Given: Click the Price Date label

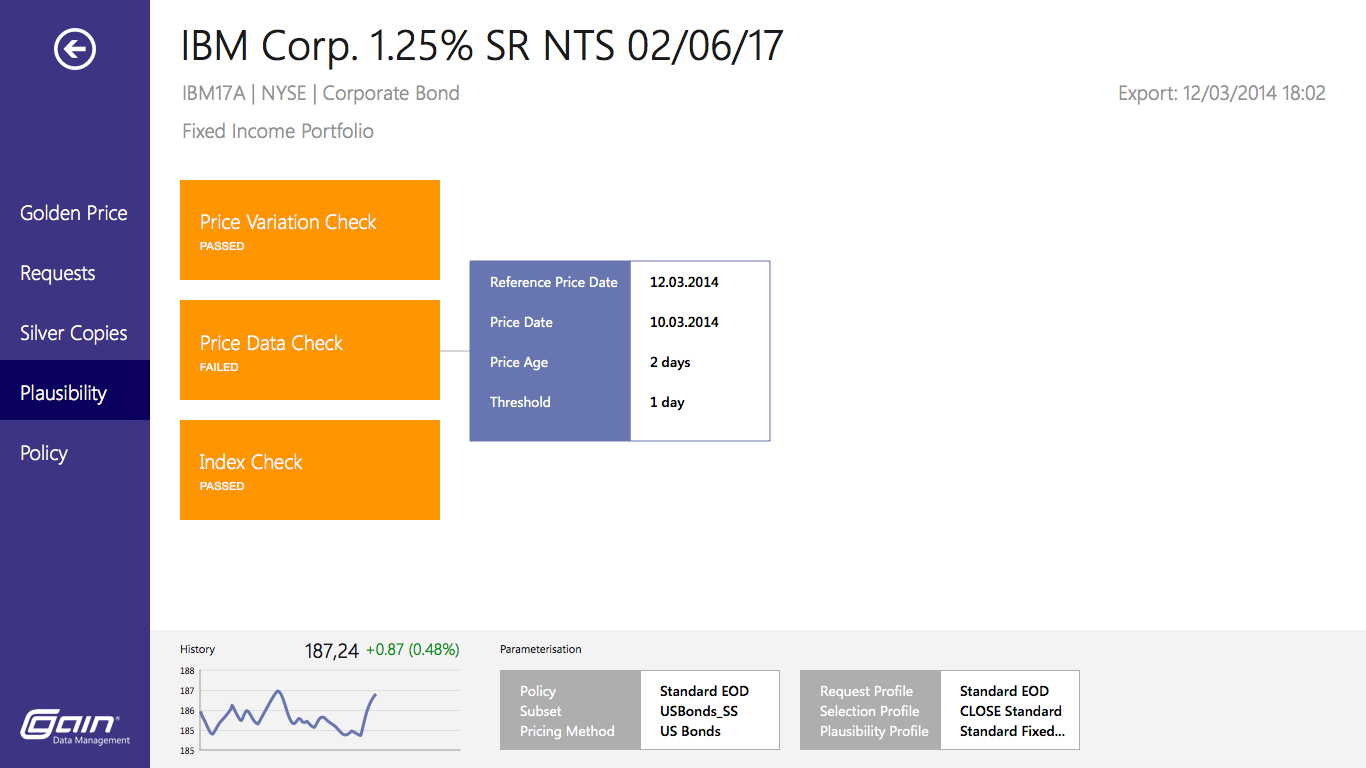Looking at the screenshot, I should pyautogui.click(x=521, y=322).
